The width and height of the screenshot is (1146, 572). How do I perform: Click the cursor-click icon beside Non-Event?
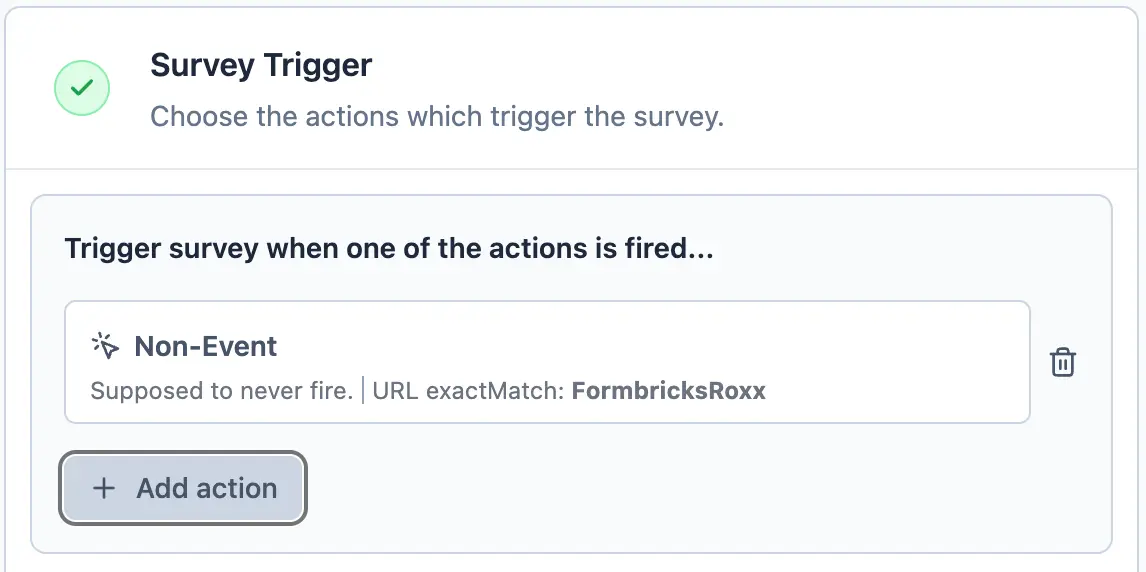coord(105,346)
